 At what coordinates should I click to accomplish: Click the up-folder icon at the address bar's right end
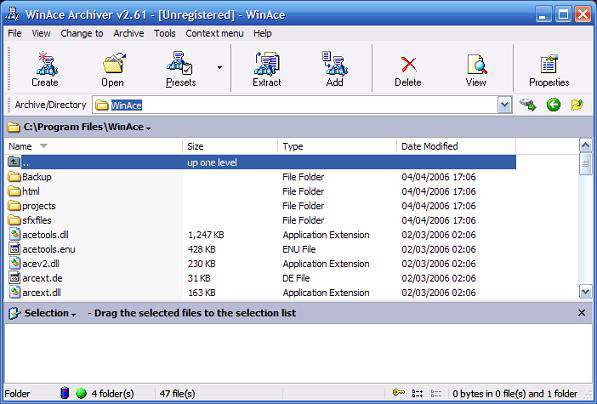pyautogui.click(x=577, y=105)
